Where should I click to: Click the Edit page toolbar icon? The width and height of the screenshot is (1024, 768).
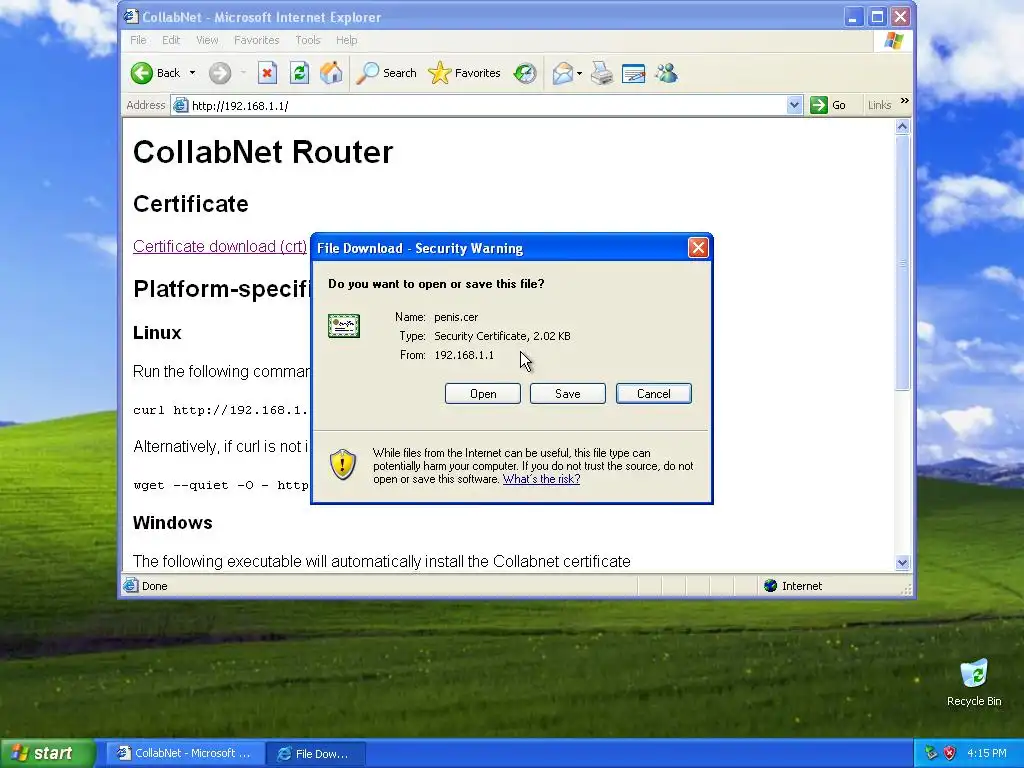coord(633,73)
